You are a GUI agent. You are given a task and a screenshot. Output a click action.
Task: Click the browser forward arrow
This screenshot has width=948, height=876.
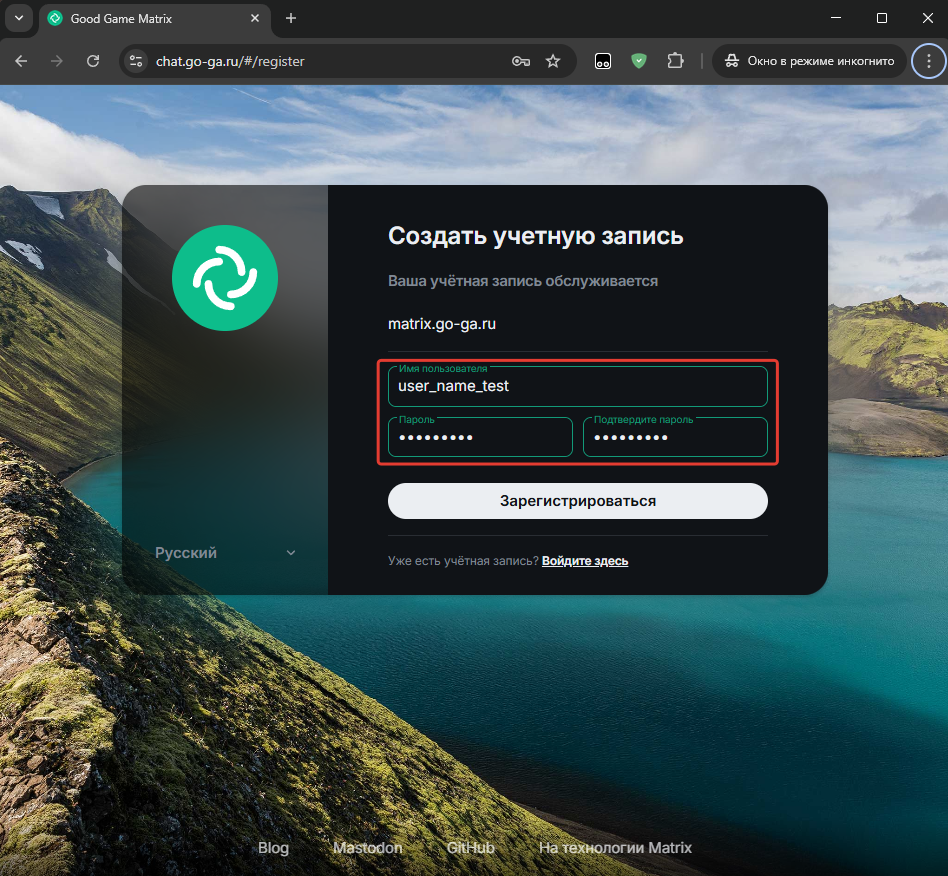click(57, 61)
